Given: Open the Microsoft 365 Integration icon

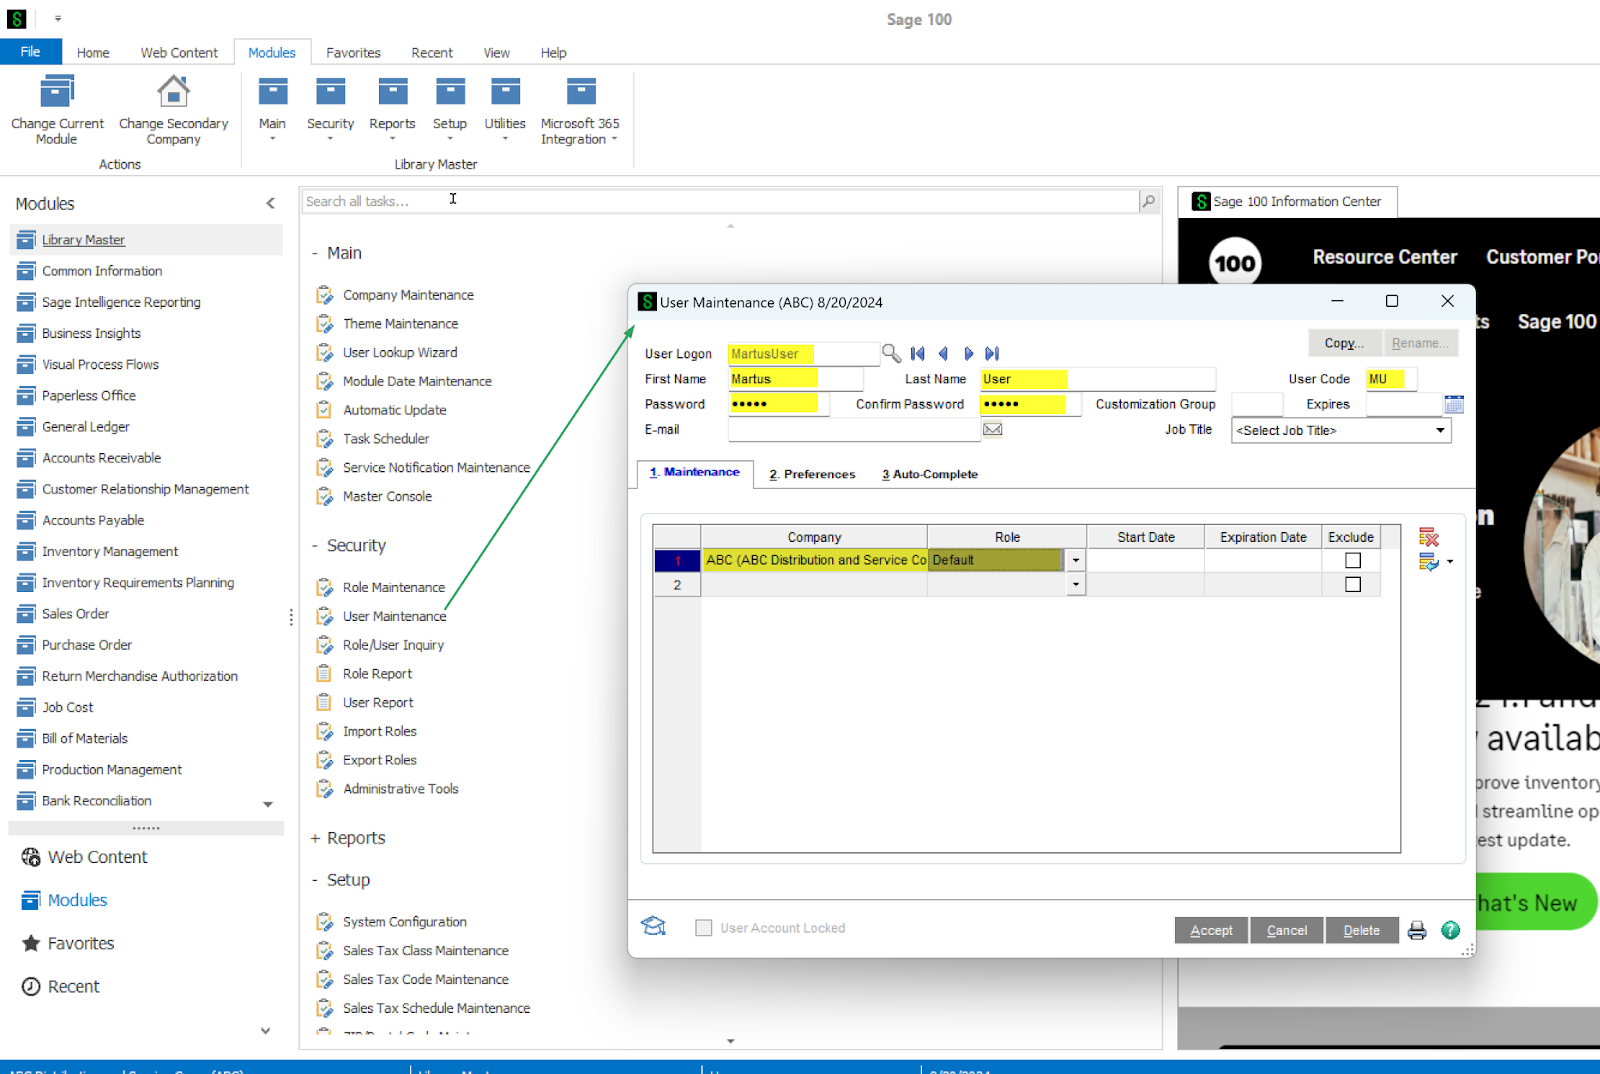Looking at the screenshot, I should coord(580,92).
